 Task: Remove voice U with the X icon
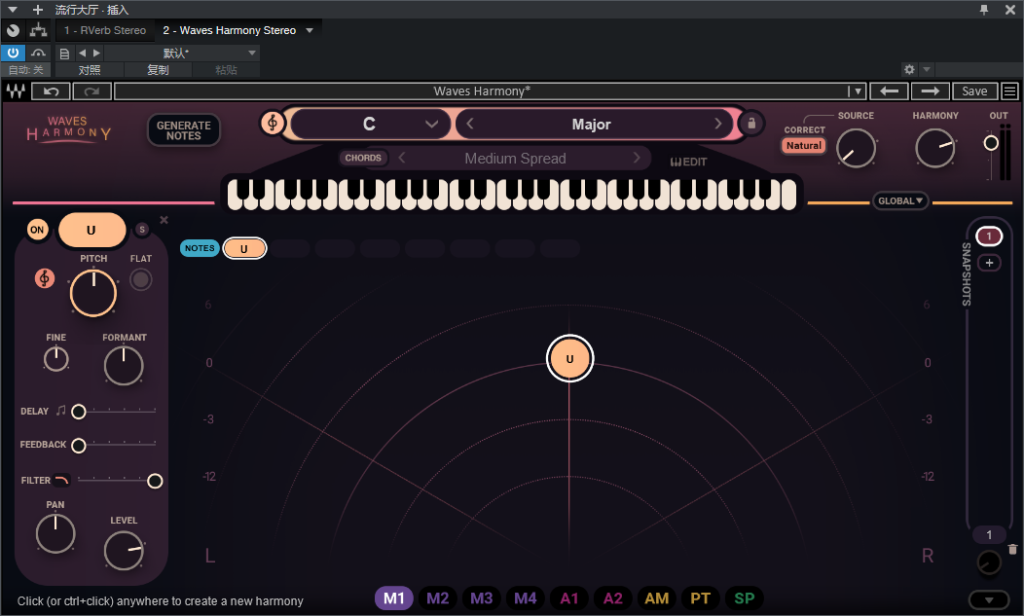[164, 220]
